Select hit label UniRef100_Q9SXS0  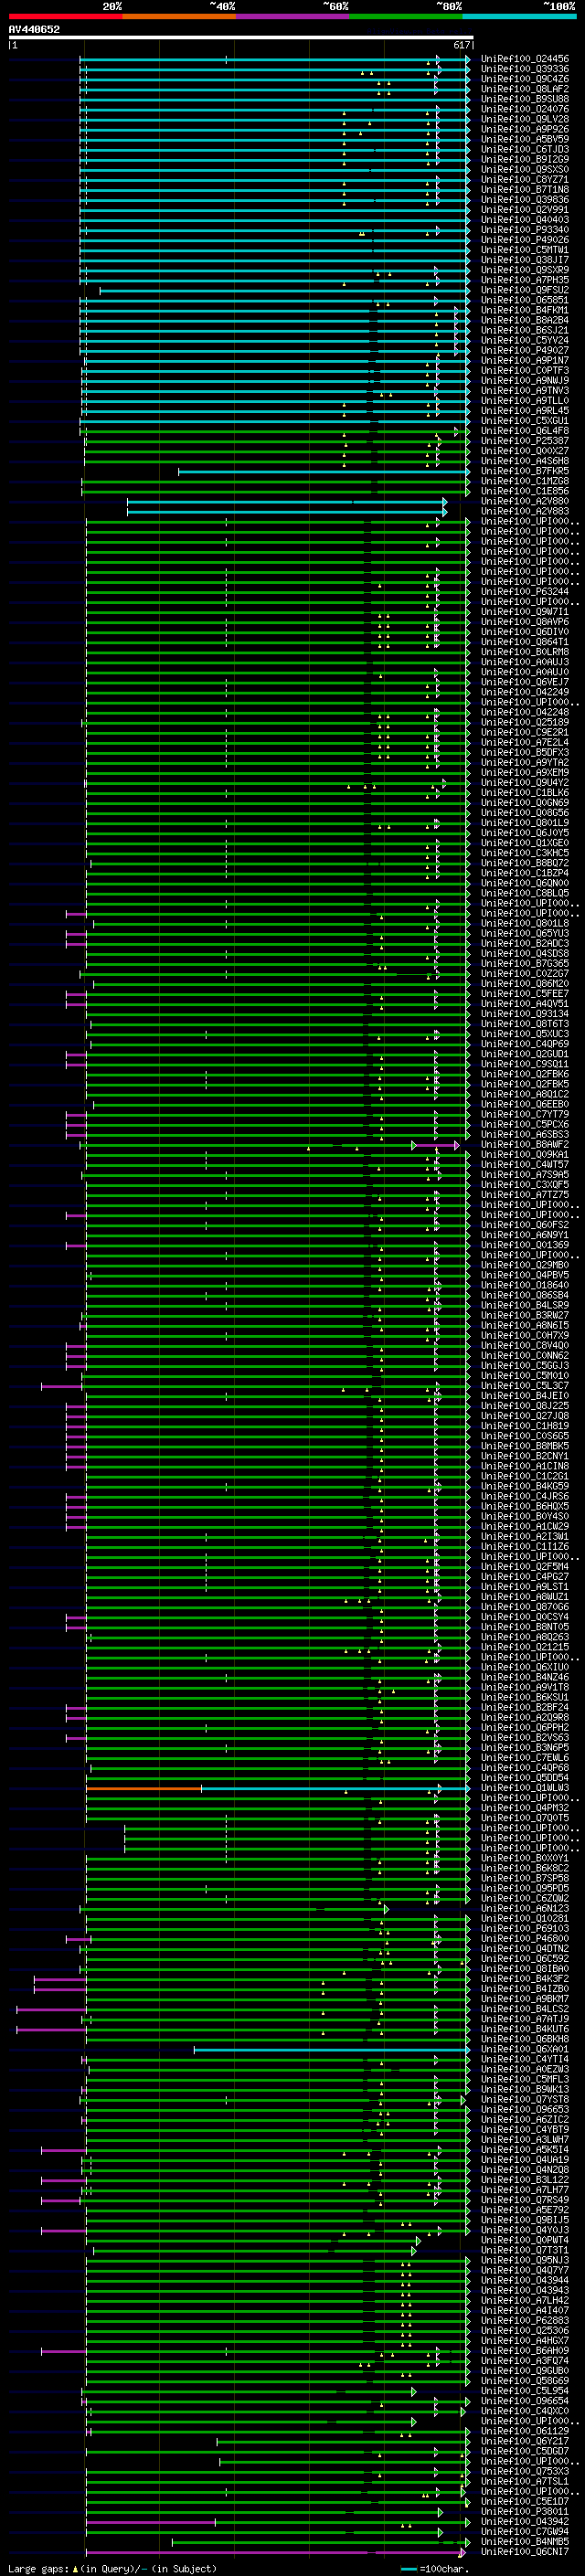525,169
